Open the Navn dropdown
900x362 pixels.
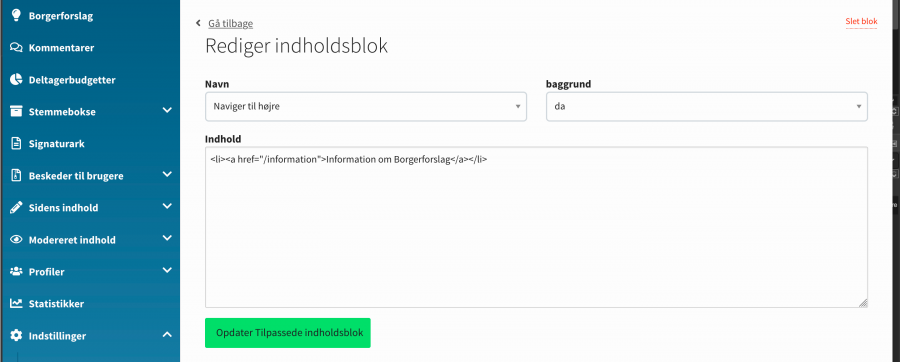click(366, 107)
